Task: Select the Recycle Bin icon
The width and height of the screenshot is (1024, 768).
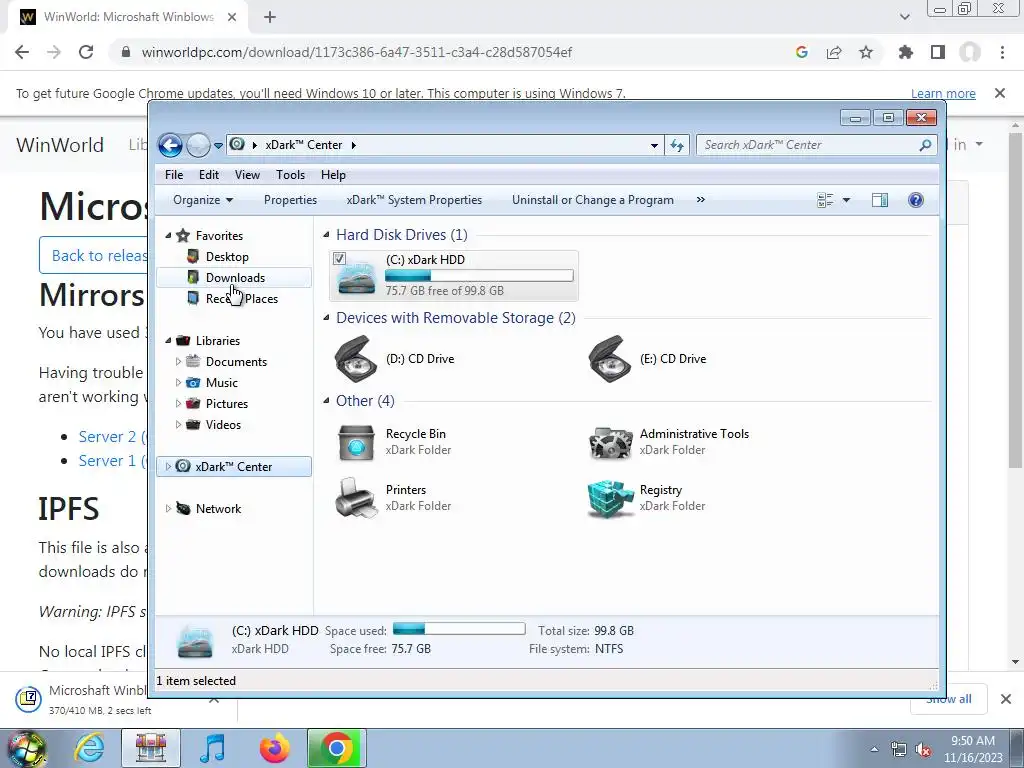Action: click(x=356, y=442)
